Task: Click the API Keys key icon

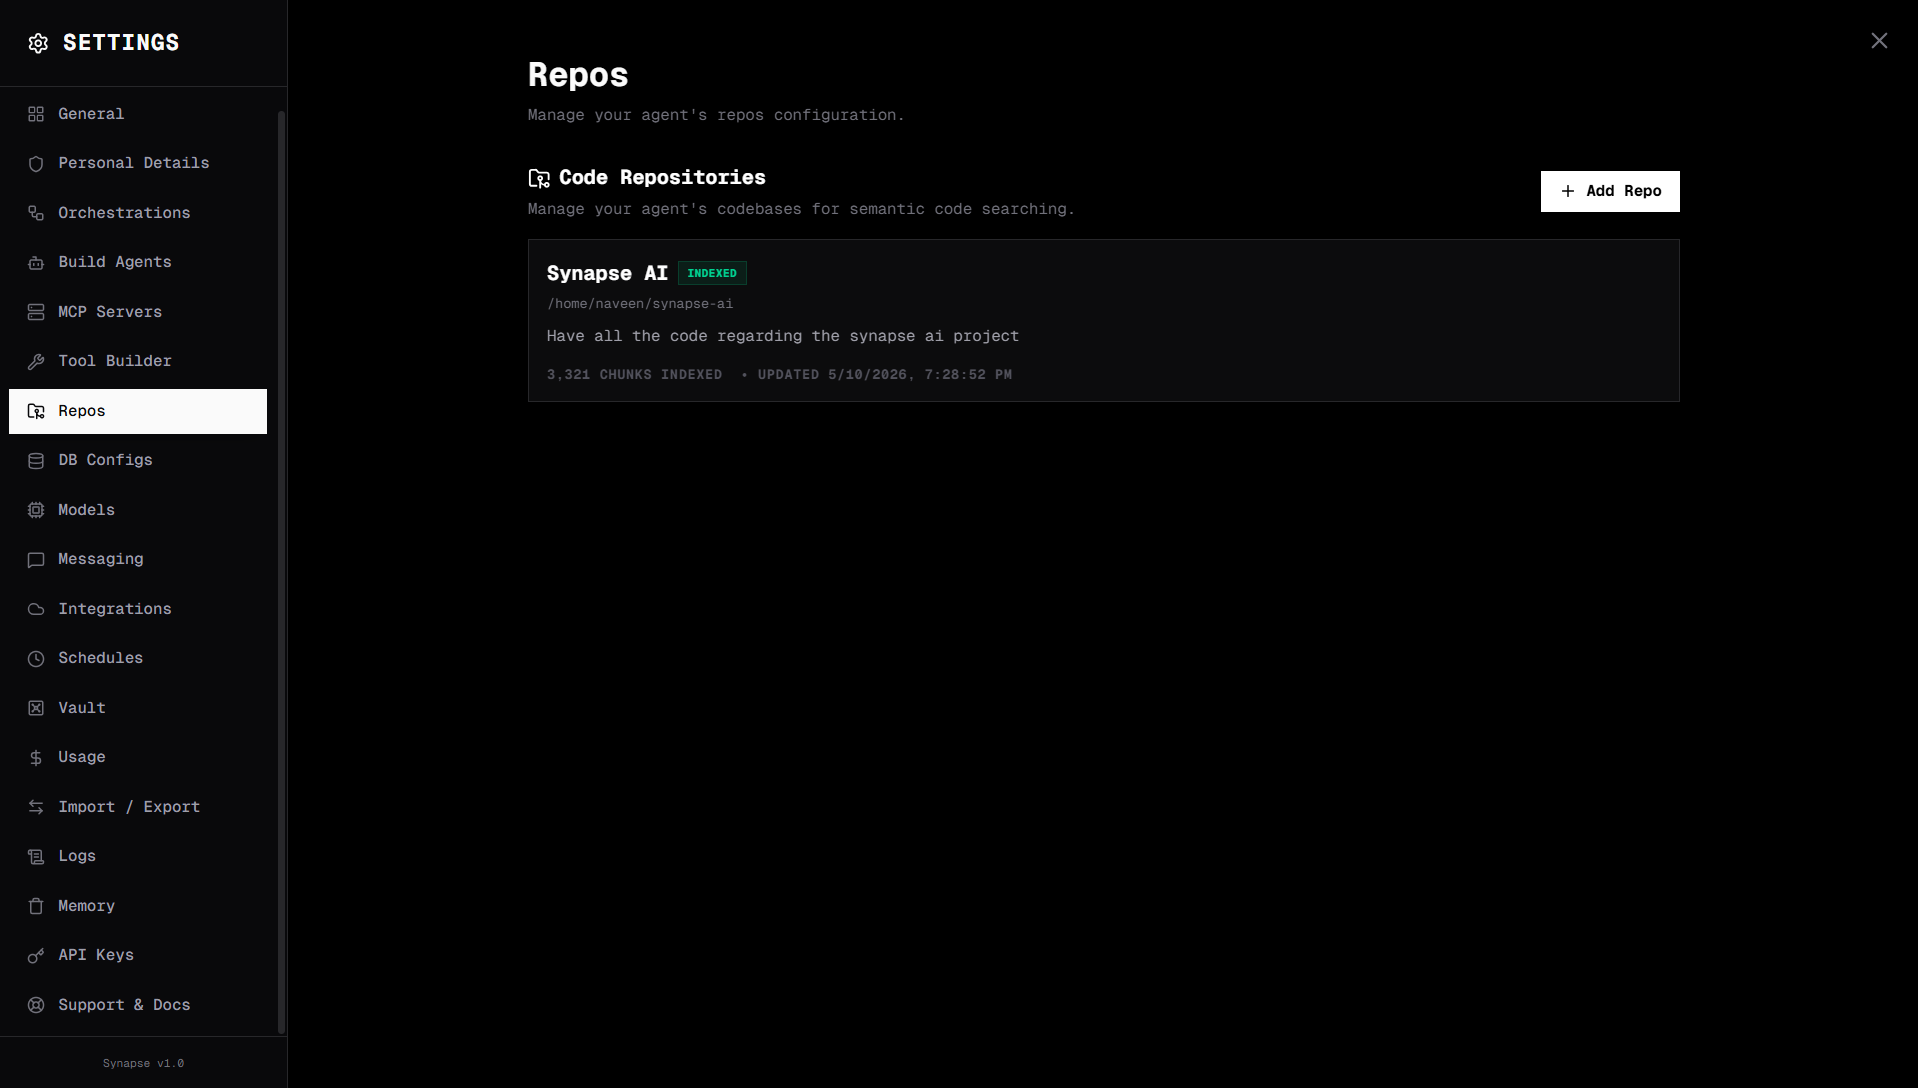Action: (x=36, y=956)
